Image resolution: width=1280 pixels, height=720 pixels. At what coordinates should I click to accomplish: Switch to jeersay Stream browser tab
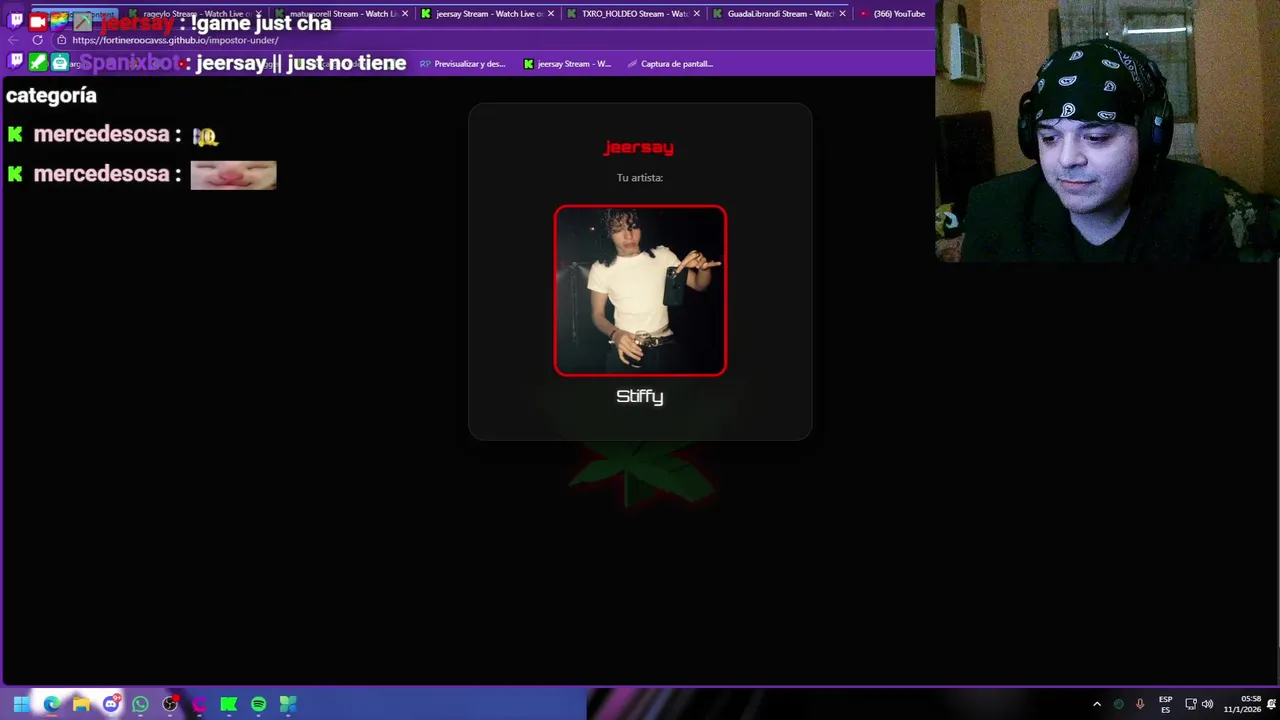tap(488, 14)
